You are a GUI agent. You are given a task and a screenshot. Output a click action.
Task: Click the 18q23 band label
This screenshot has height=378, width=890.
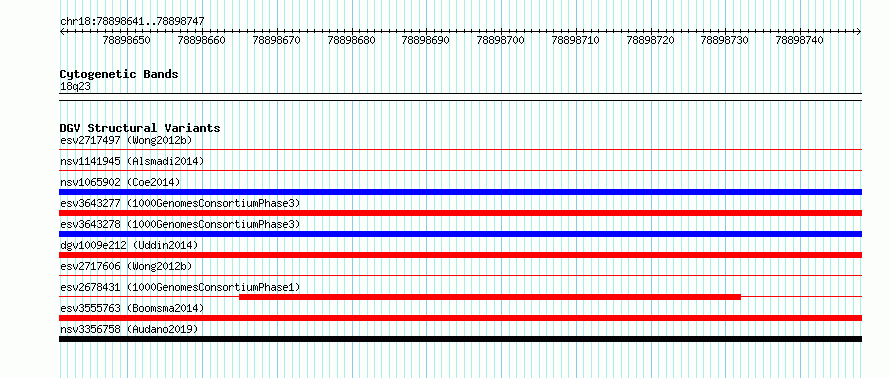coord(75,87)
